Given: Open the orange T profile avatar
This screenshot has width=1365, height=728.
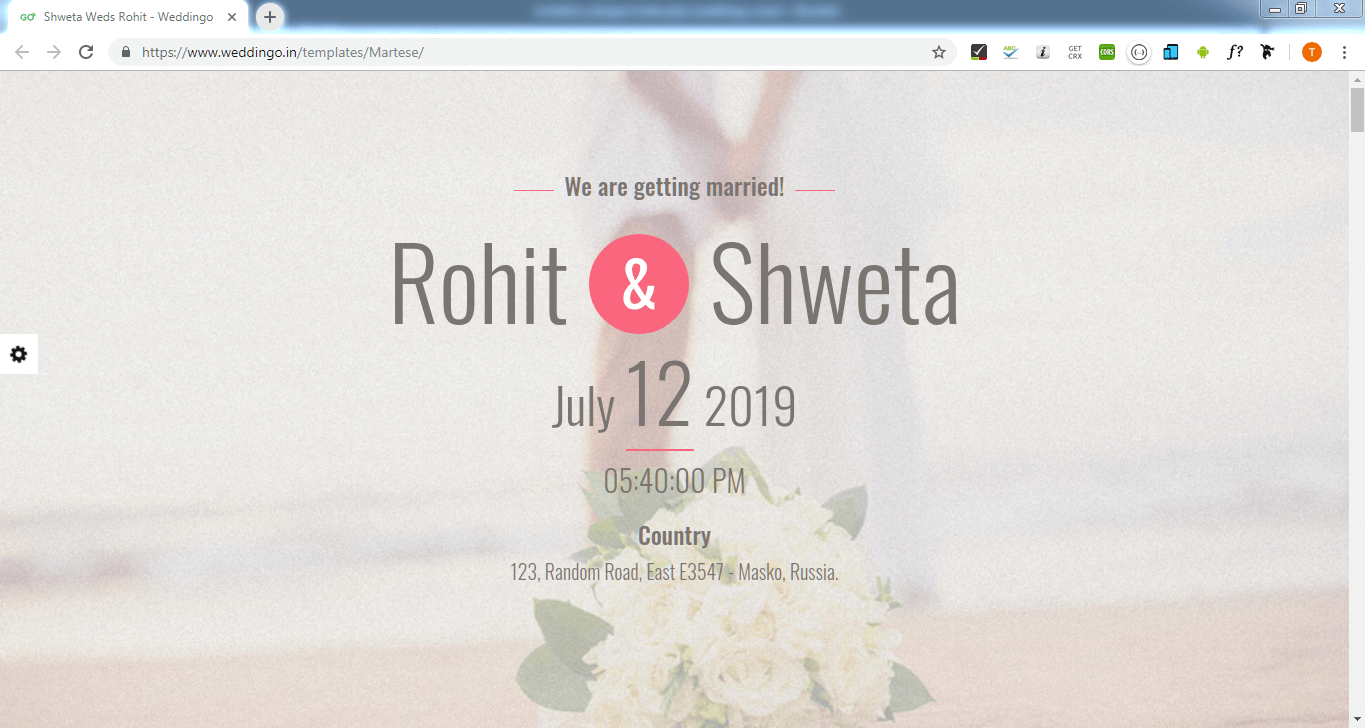Looking at the screenshot, I should (x=1312, y=52).
